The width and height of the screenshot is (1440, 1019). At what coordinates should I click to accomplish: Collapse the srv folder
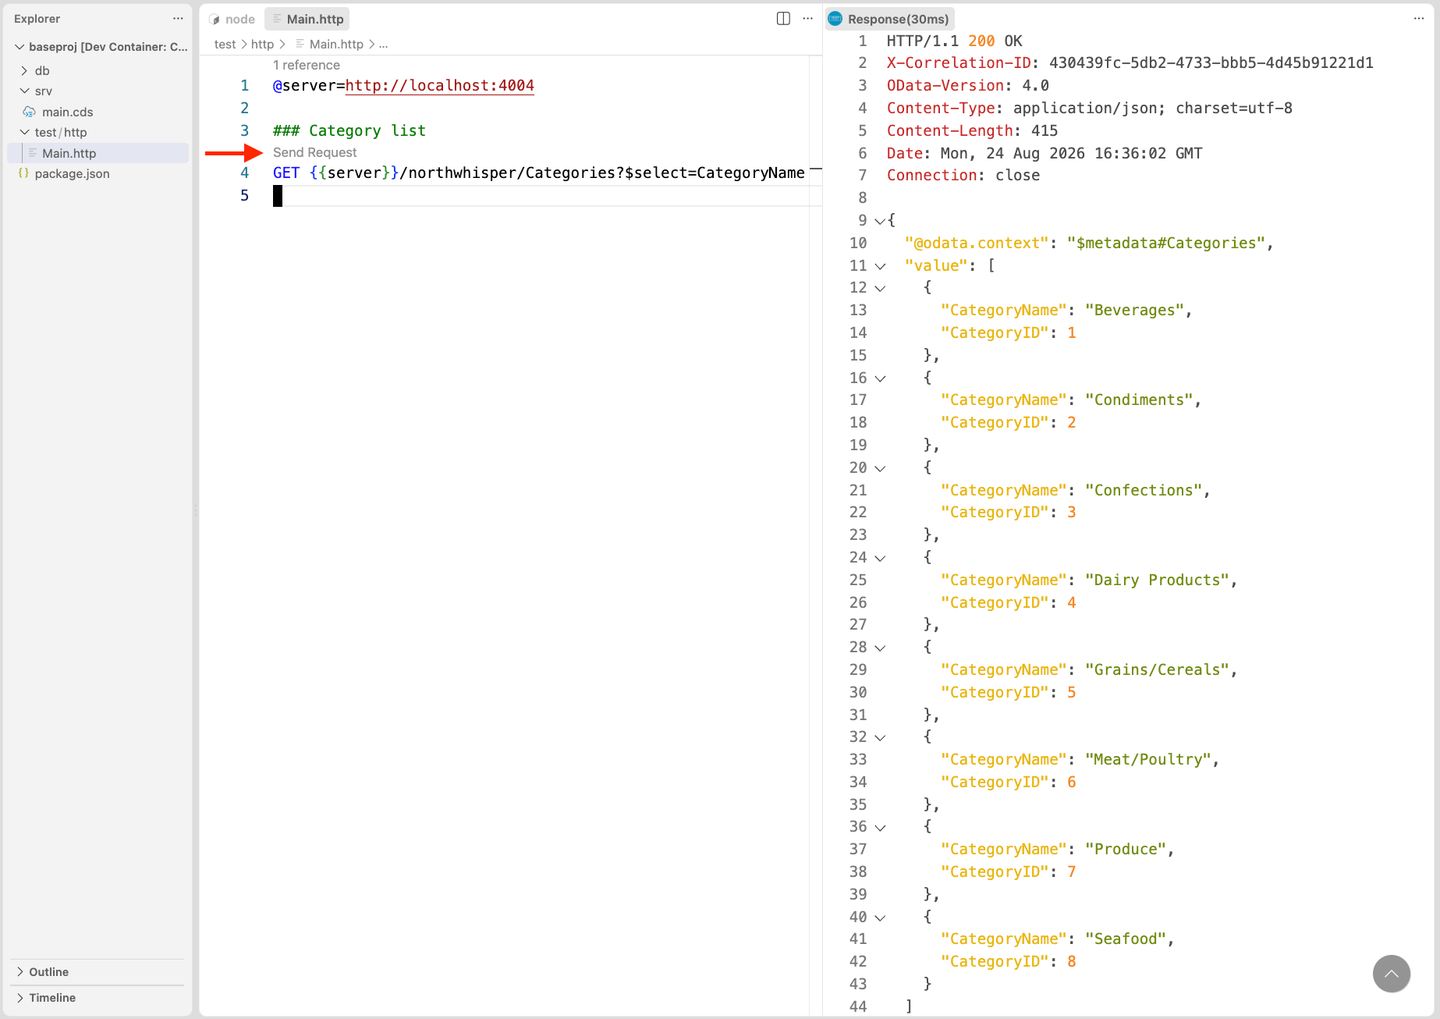(25, 91)
